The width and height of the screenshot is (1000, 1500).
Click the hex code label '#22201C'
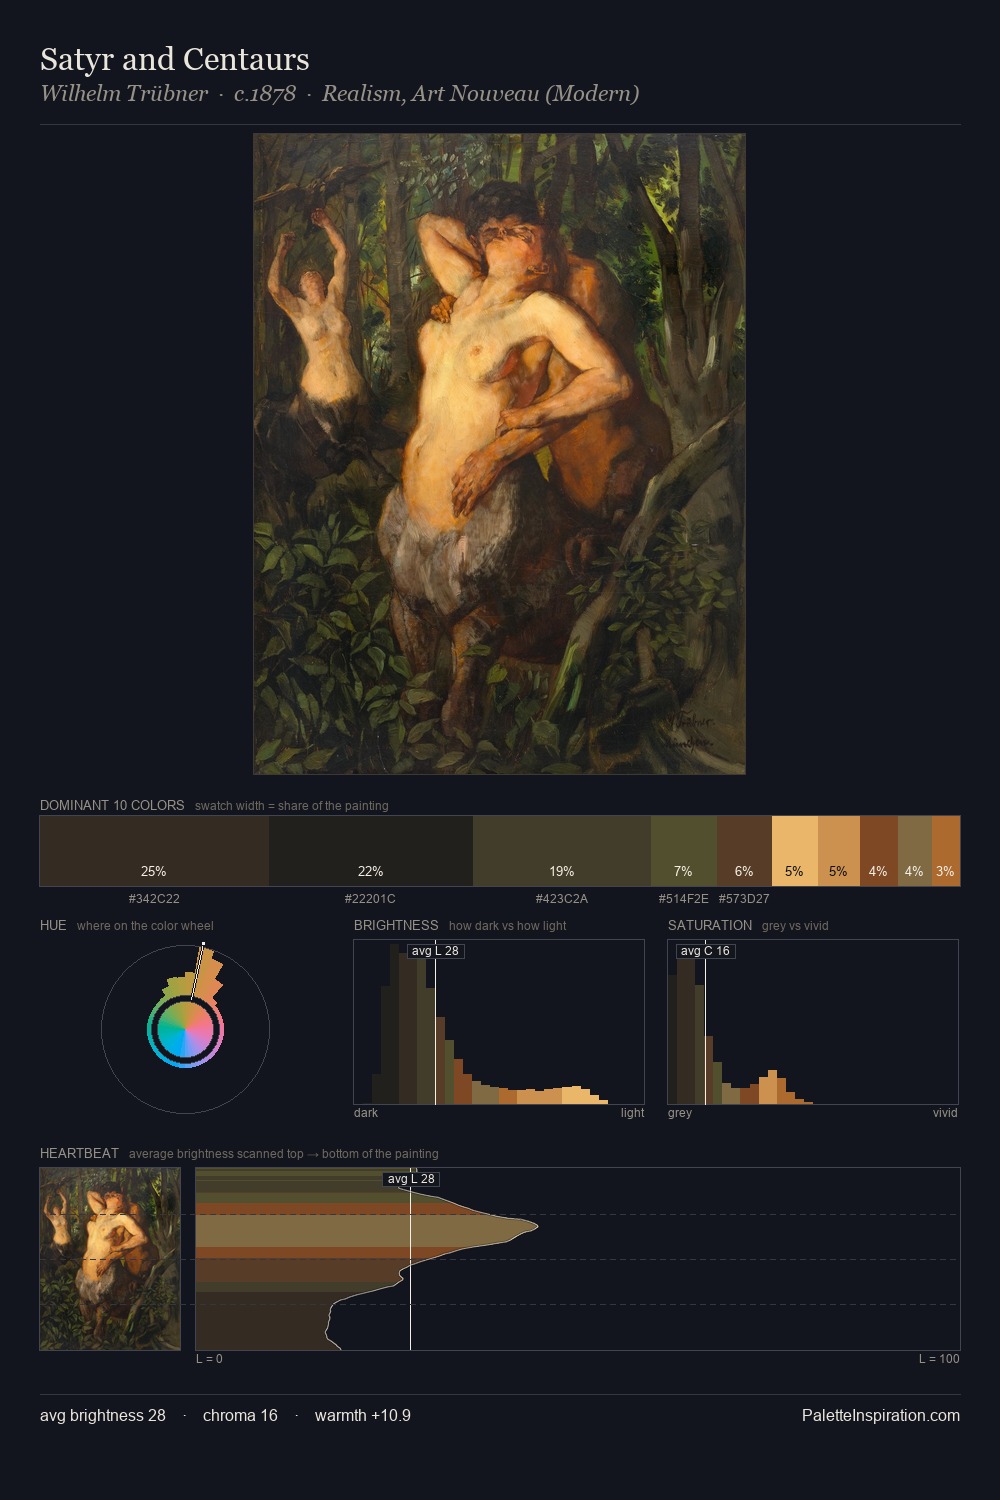point(370,898)
